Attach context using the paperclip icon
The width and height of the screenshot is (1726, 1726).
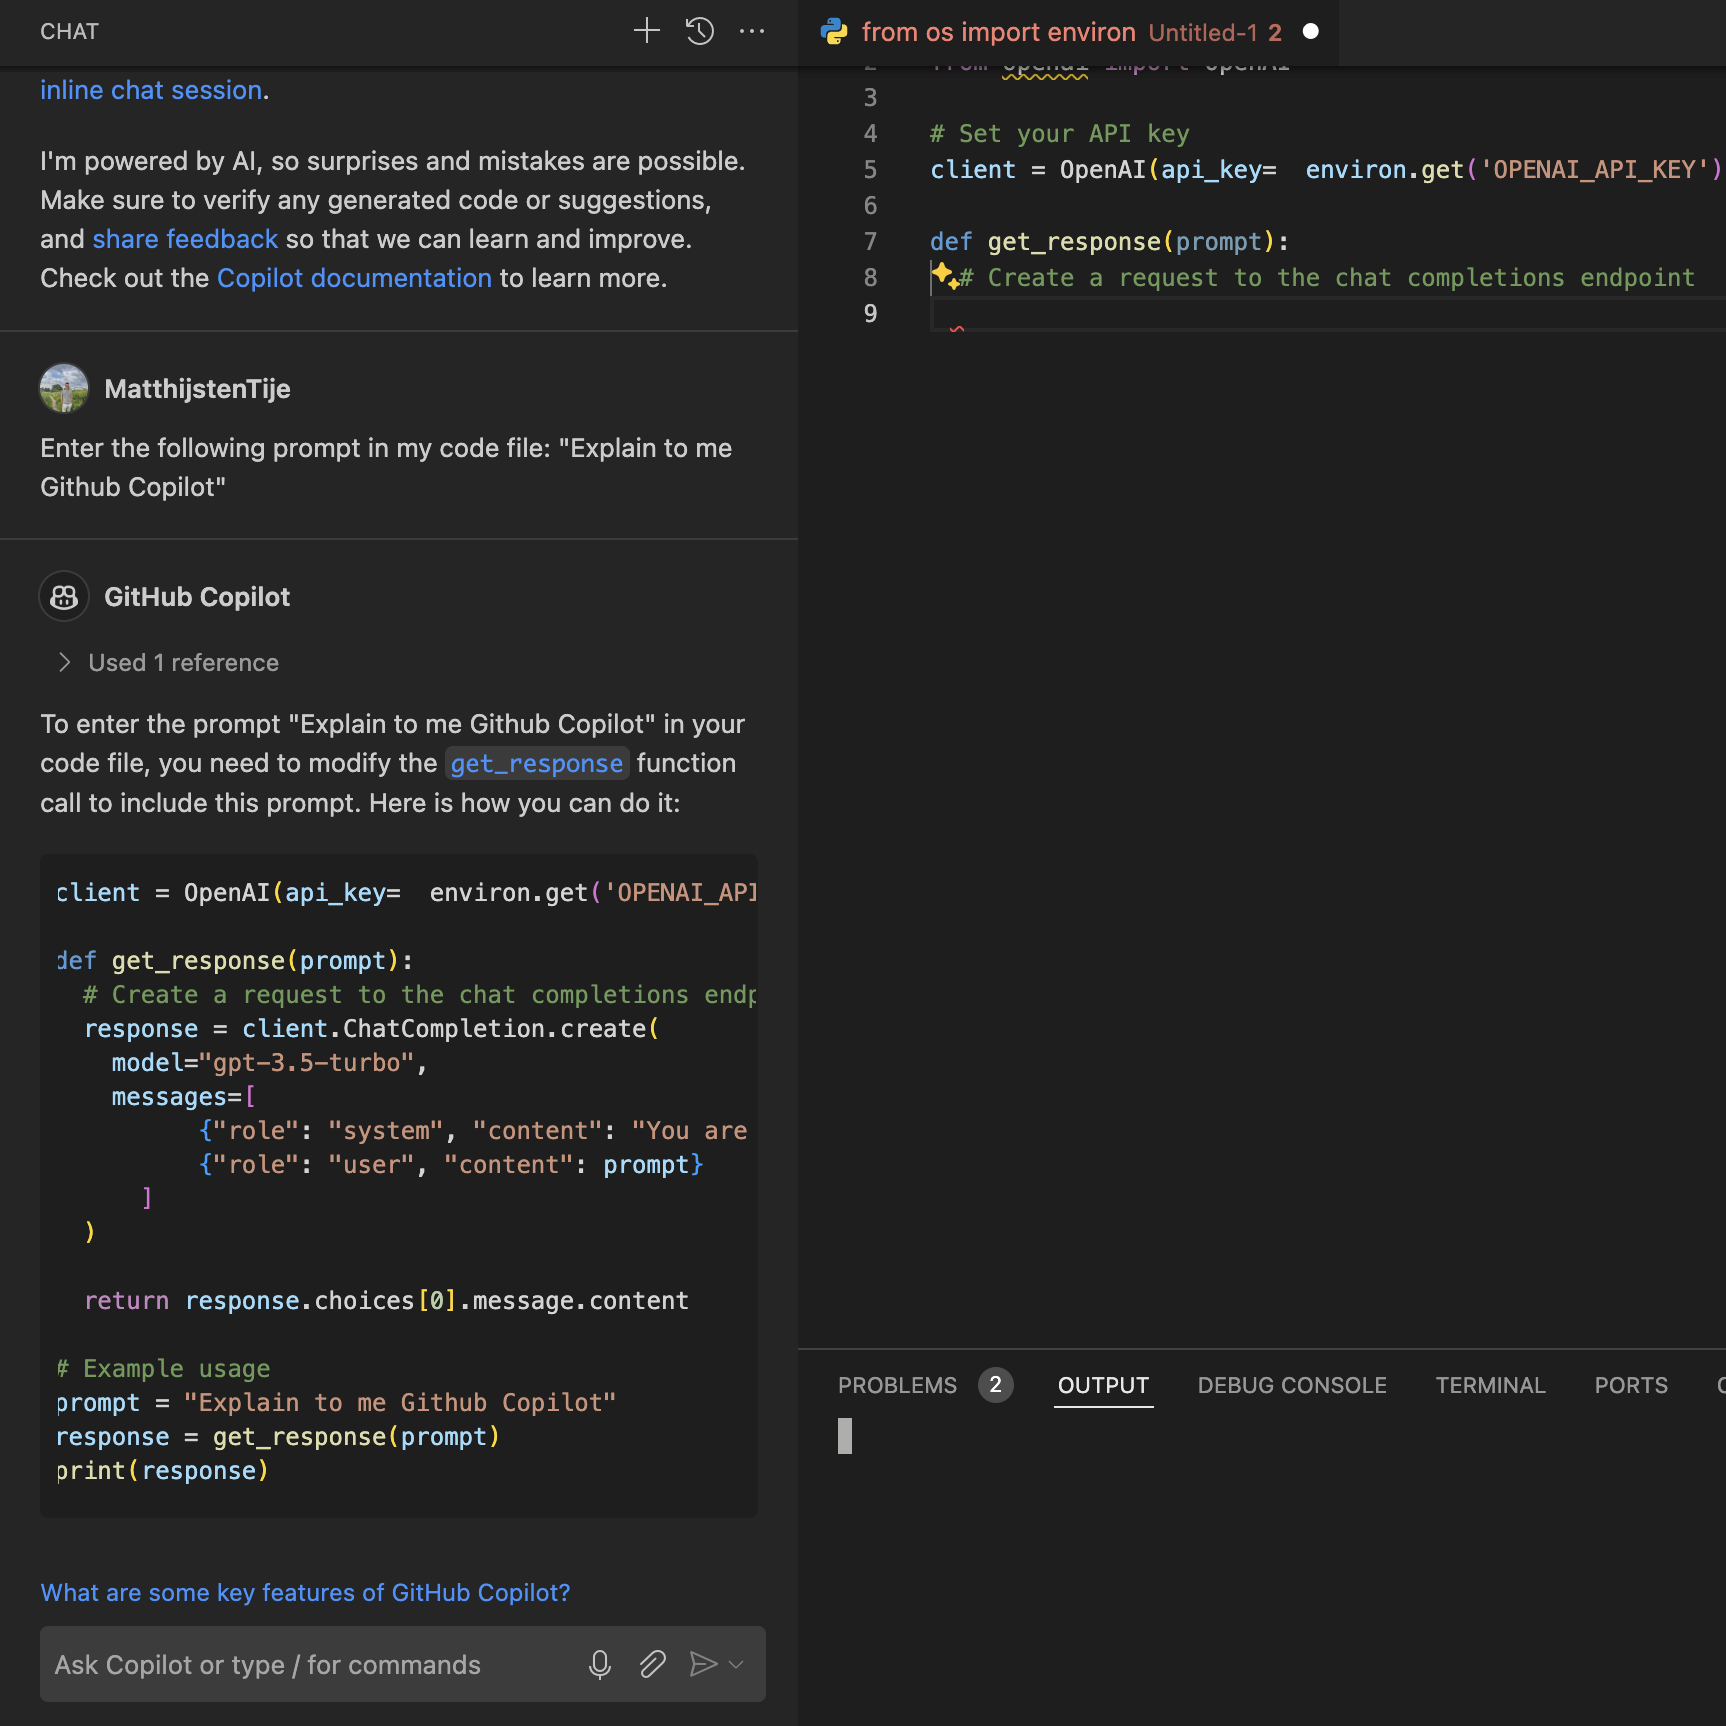pyautogui.click(x=652, y=1664)
